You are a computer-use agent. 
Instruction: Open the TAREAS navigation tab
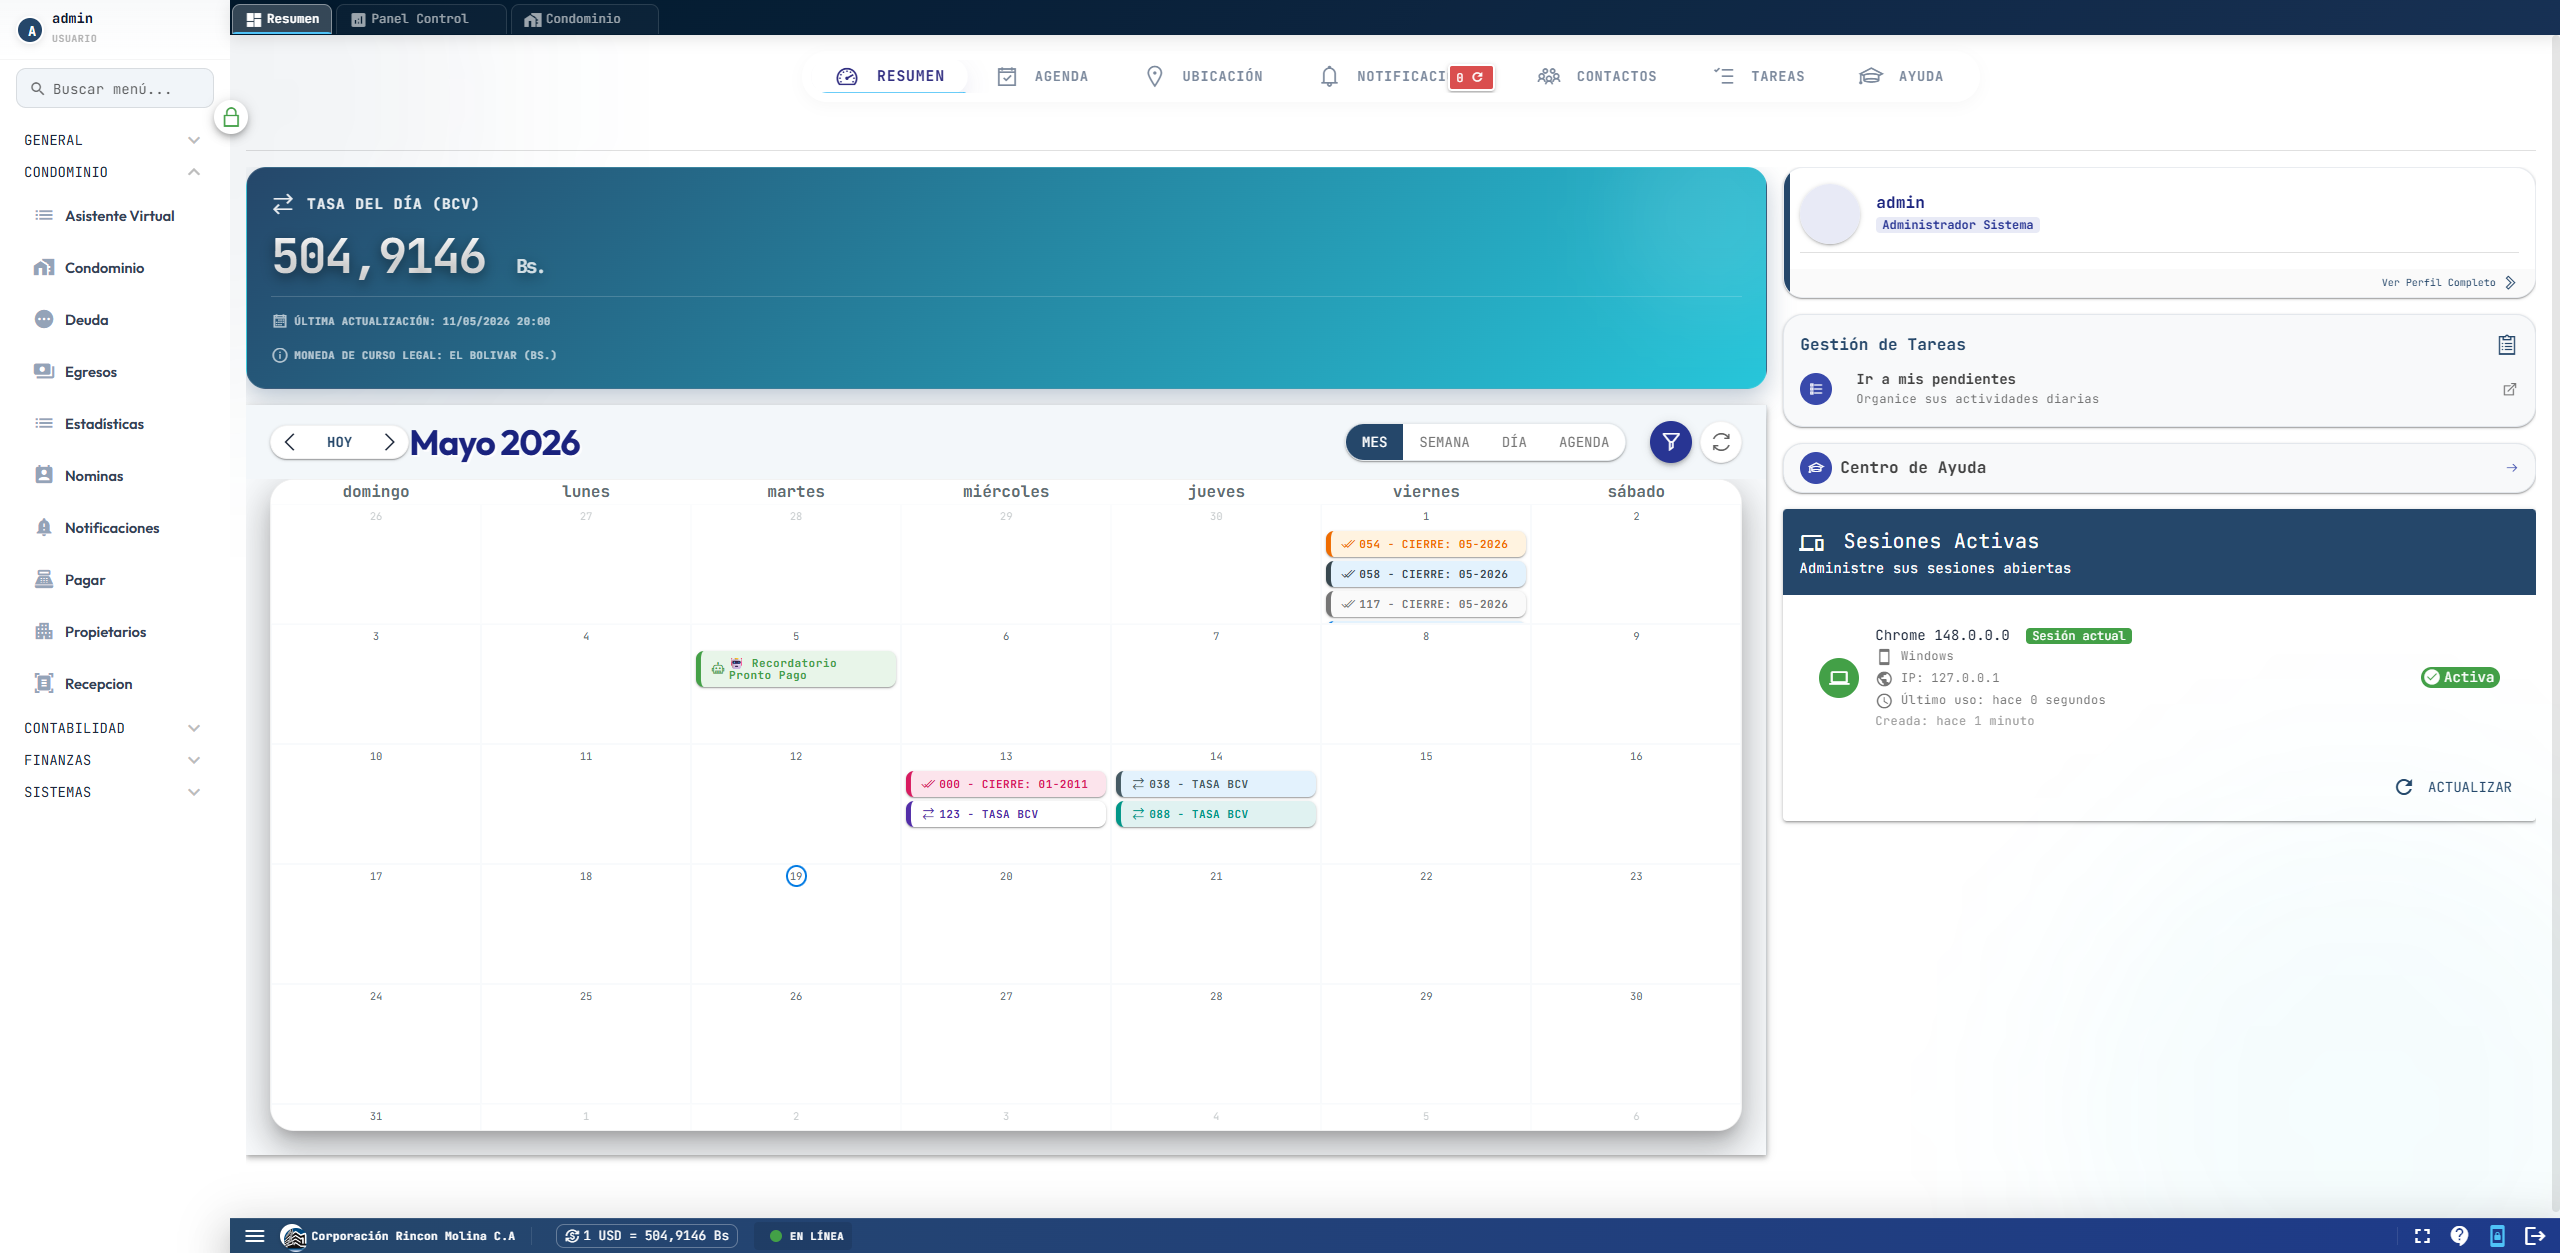1759,76
